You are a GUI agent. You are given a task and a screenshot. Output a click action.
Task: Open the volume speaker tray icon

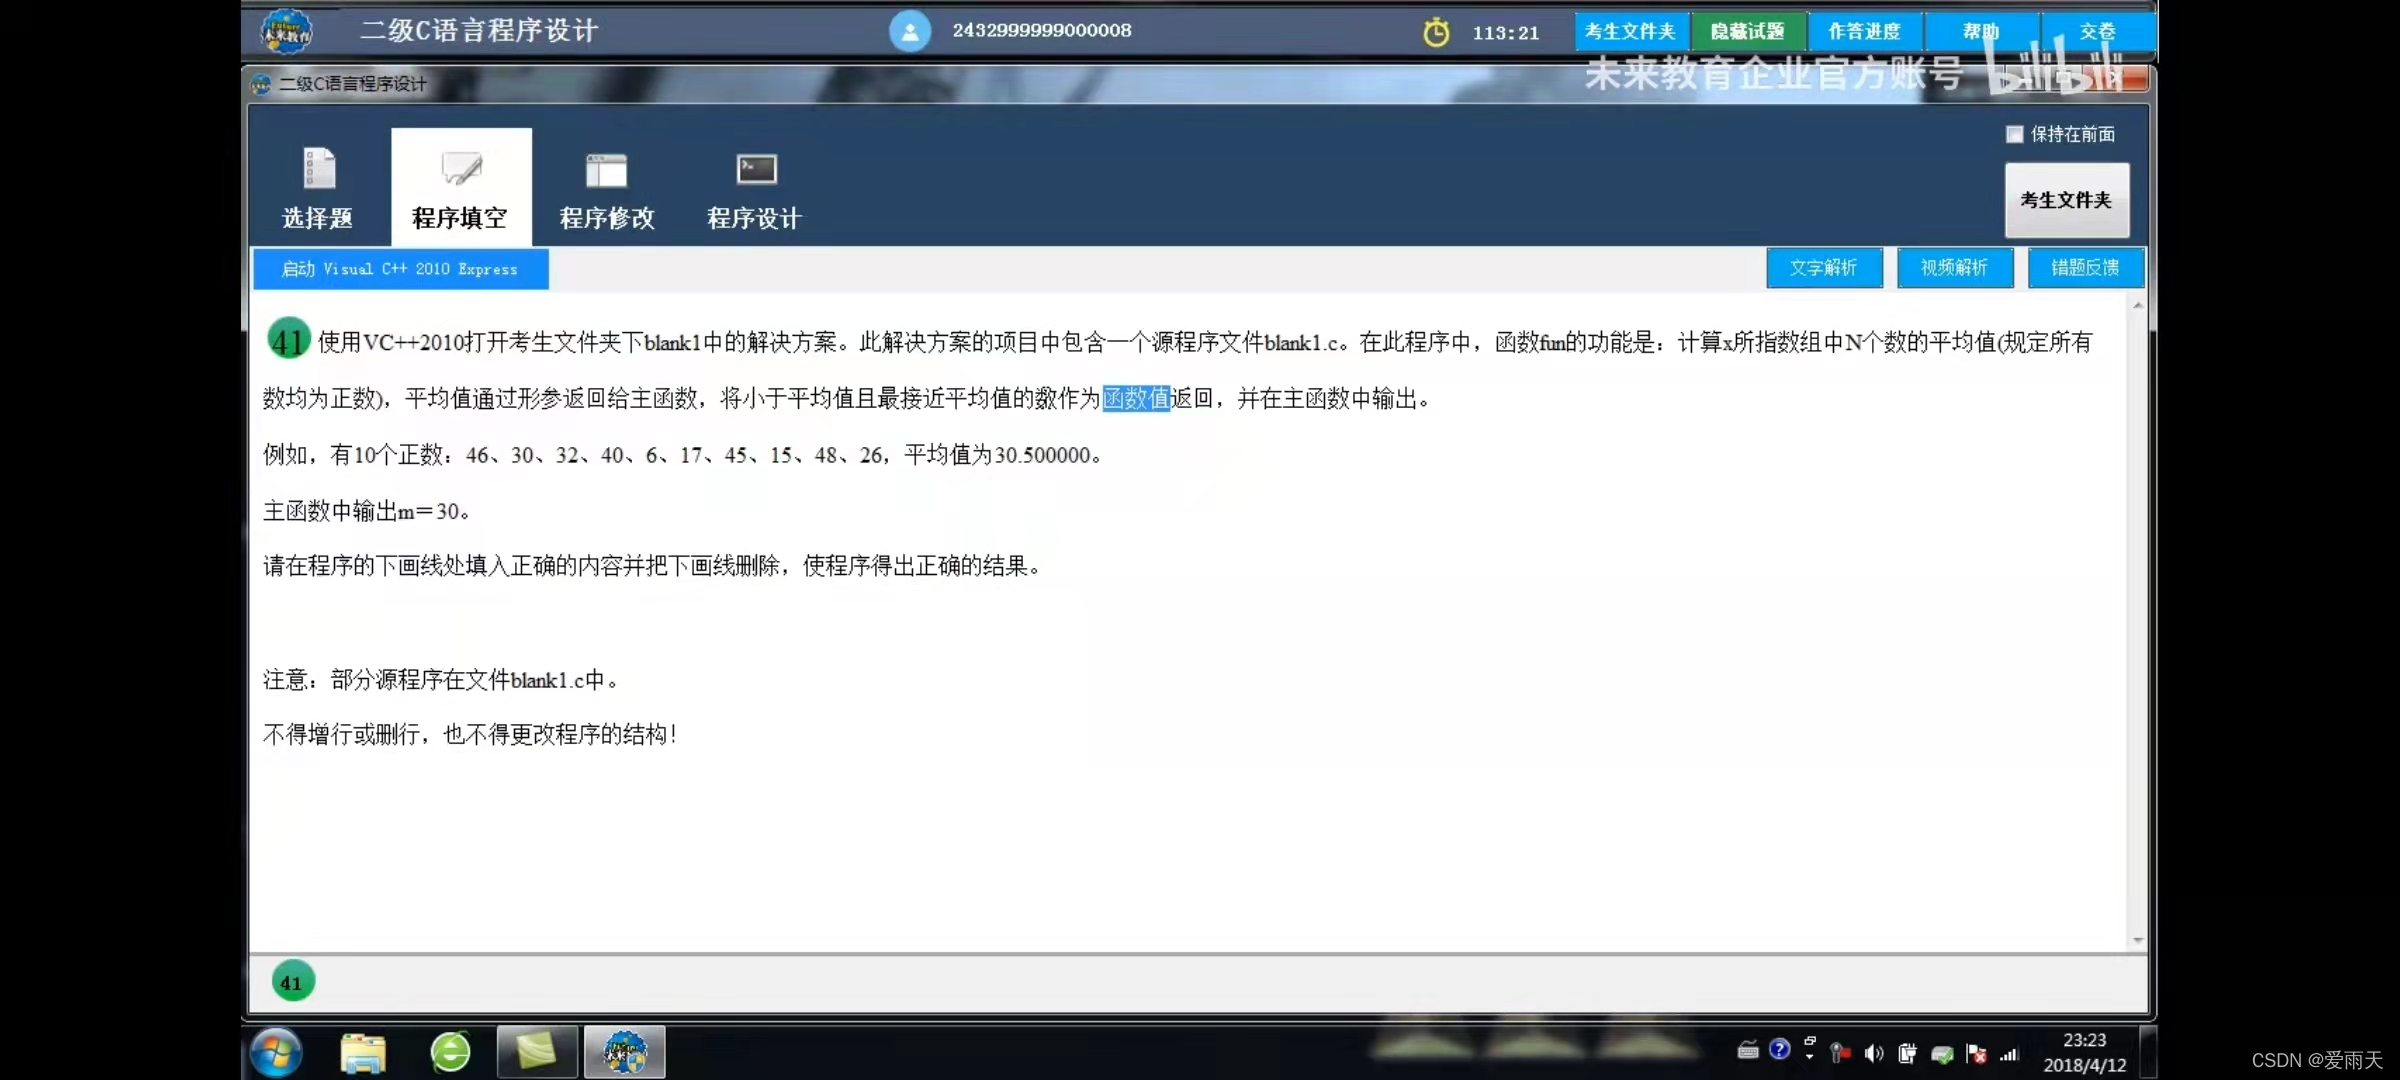pyautogui.click(x=1874, y=1053)
